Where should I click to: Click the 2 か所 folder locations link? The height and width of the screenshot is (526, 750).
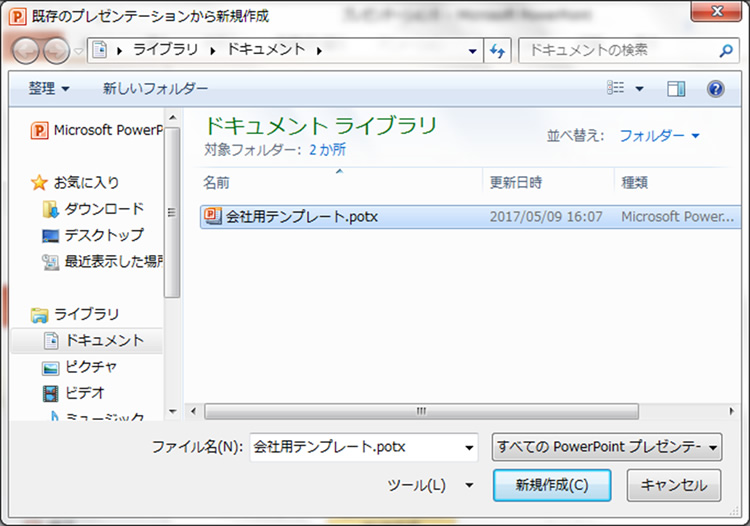[326, 150]
